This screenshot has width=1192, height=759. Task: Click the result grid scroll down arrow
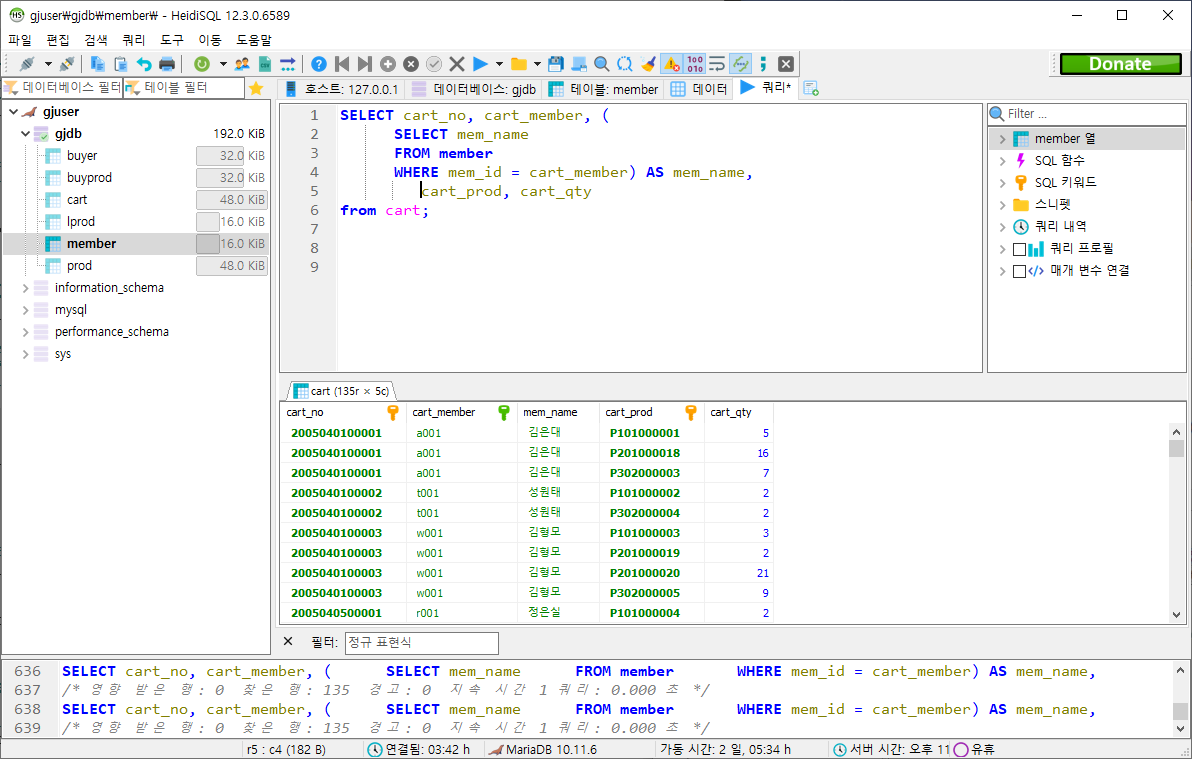tap(1176, 615)
